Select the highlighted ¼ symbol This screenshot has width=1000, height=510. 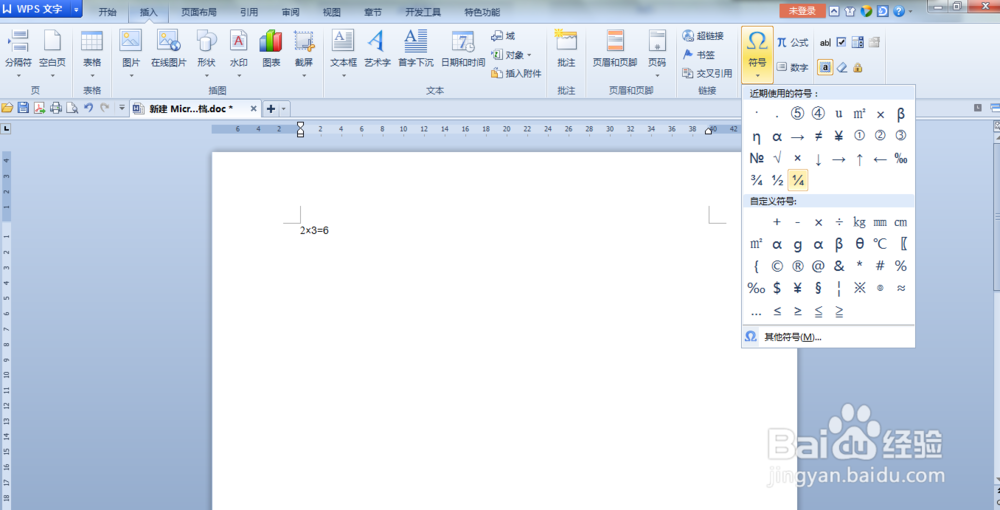tap(798, 181)
